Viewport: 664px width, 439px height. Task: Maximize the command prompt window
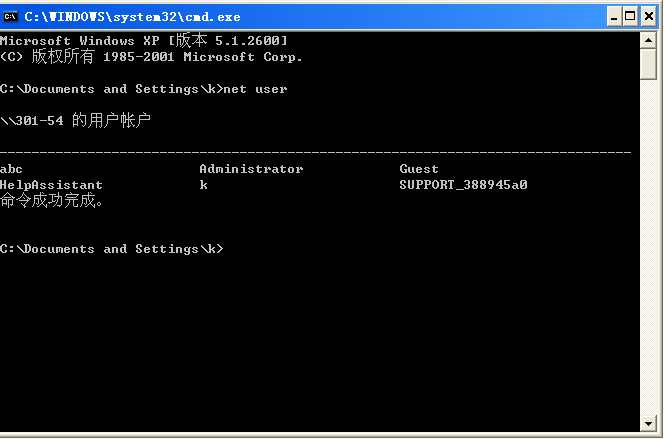[x=630, y=16]
